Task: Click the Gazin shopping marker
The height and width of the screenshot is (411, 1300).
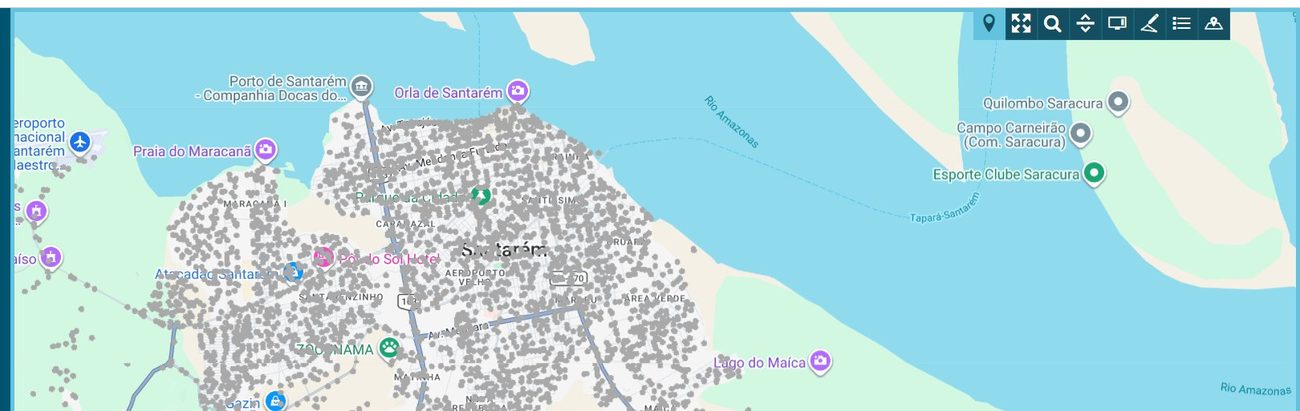Action: click(275, 401)
